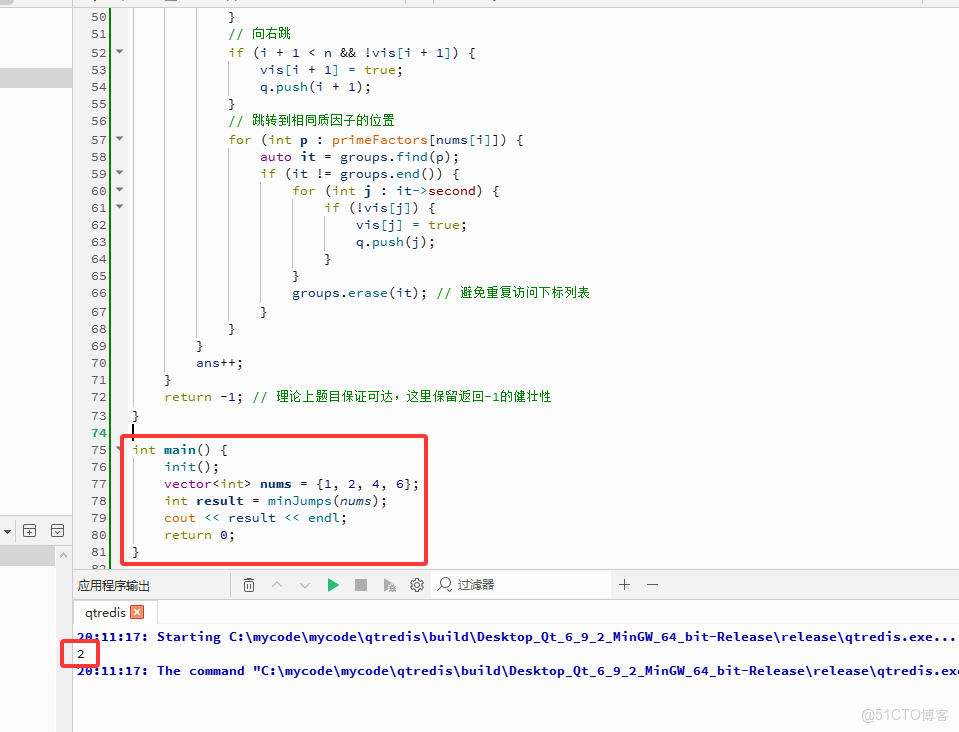Image resolution: width=959 pixels, height=732 pixels.
Task: Click 'return -1;' statement on line 72
Action: (x=203, y=397)
